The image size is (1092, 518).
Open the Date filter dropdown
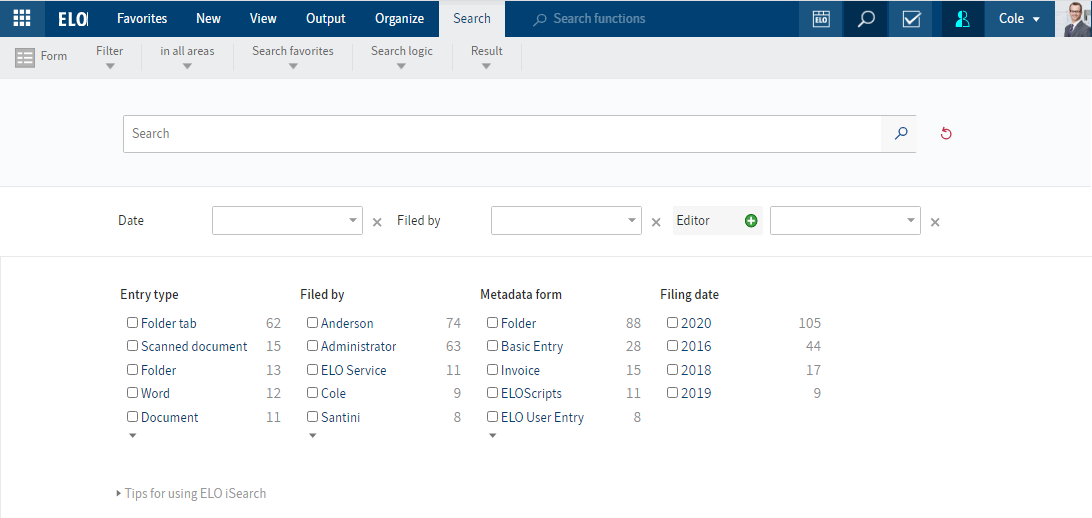[x=353, y=221]
